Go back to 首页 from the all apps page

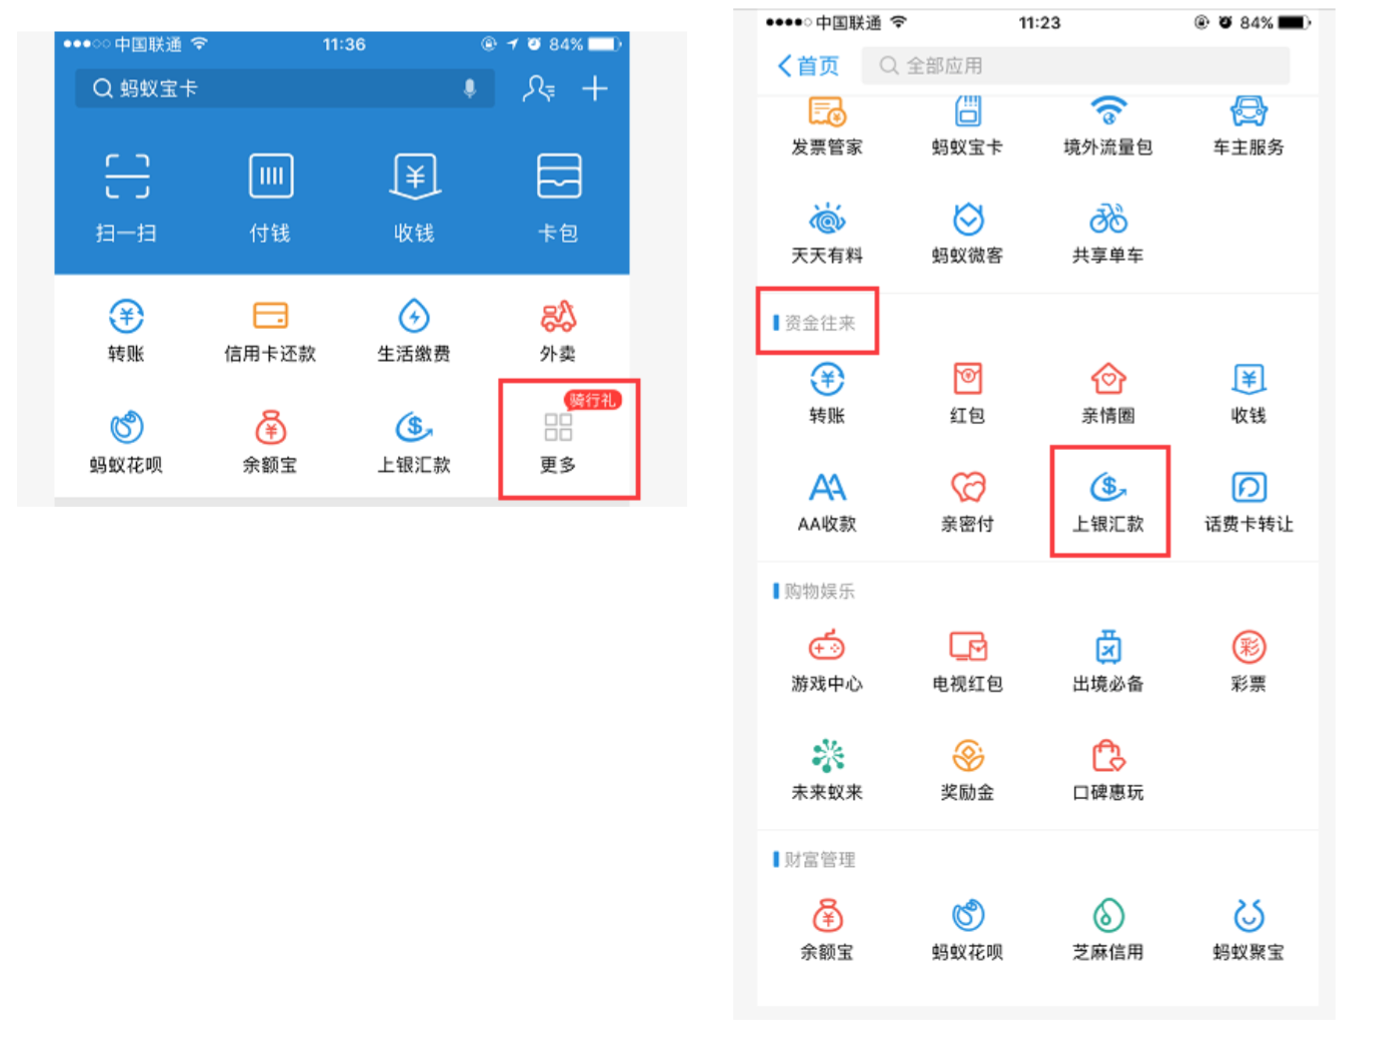[x=808, y=66]
